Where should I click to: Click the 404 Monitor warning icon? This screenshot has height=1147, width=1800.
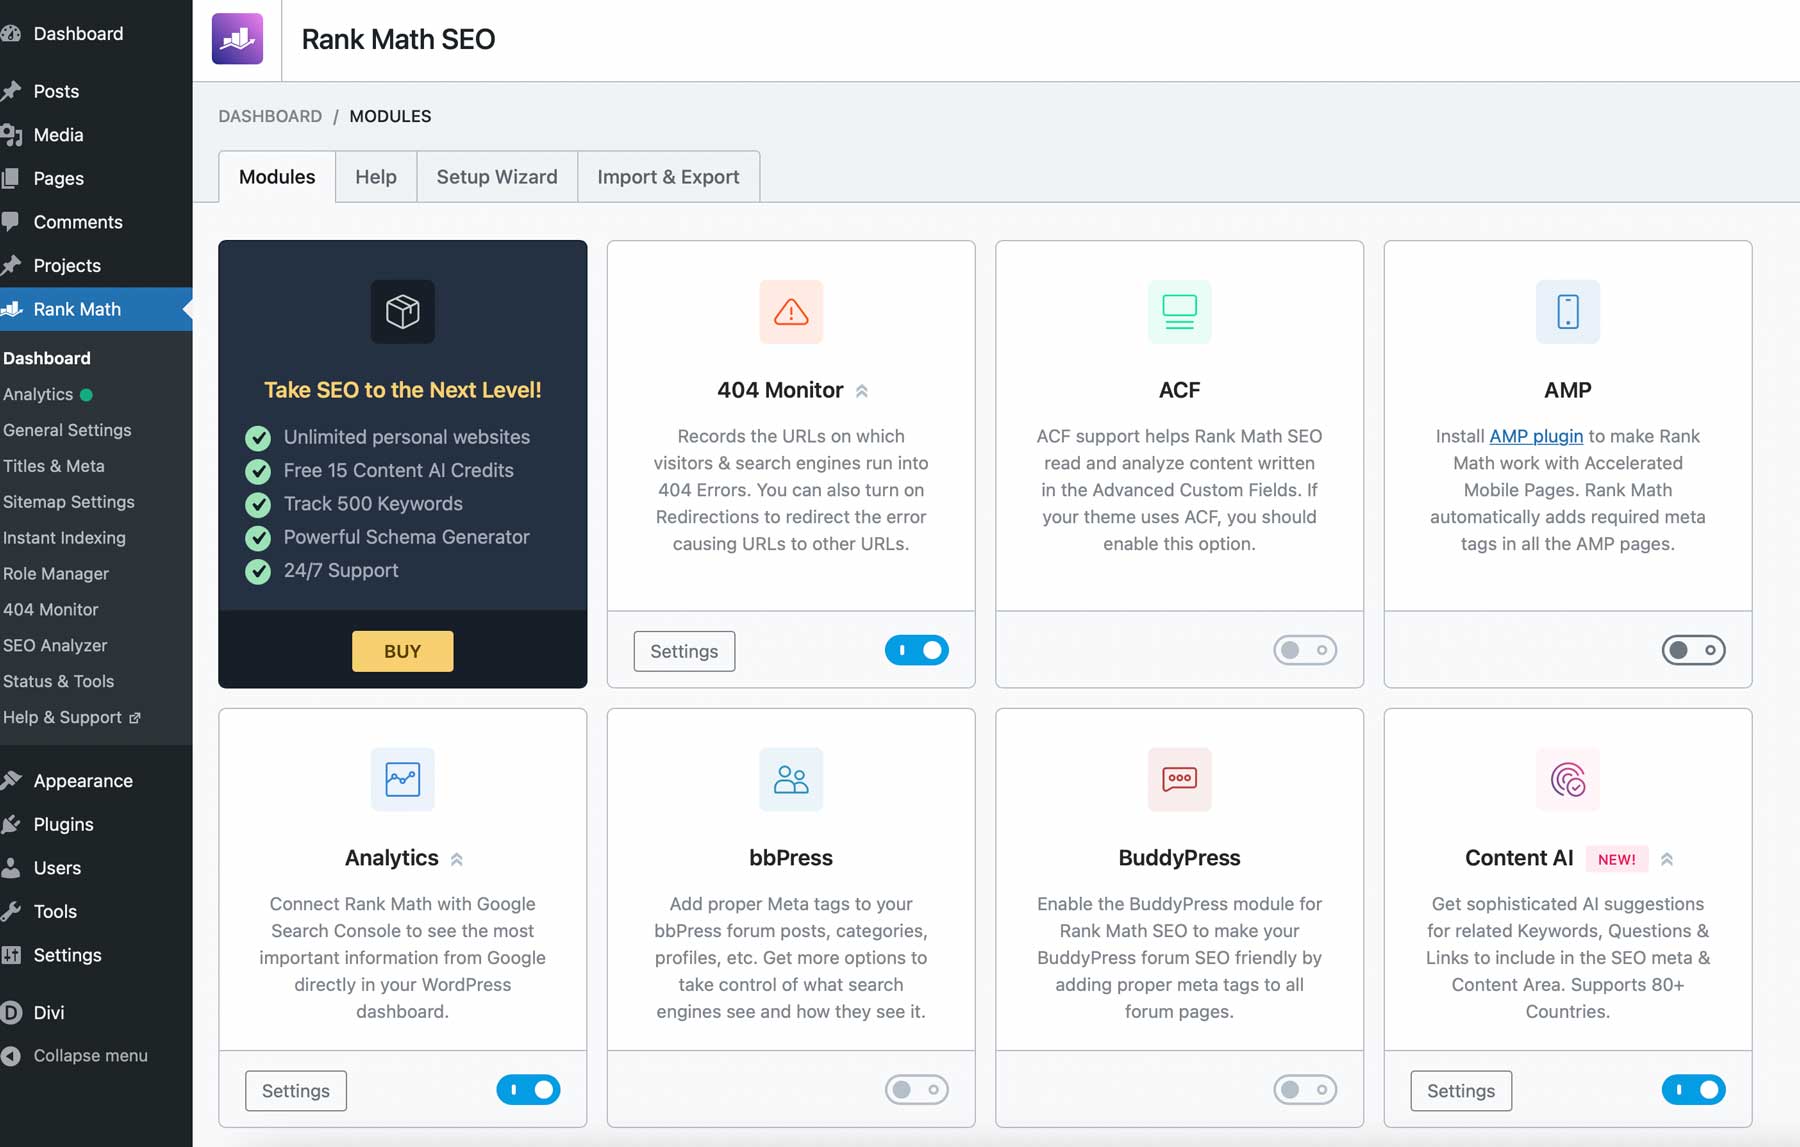(x=790, y=312)
